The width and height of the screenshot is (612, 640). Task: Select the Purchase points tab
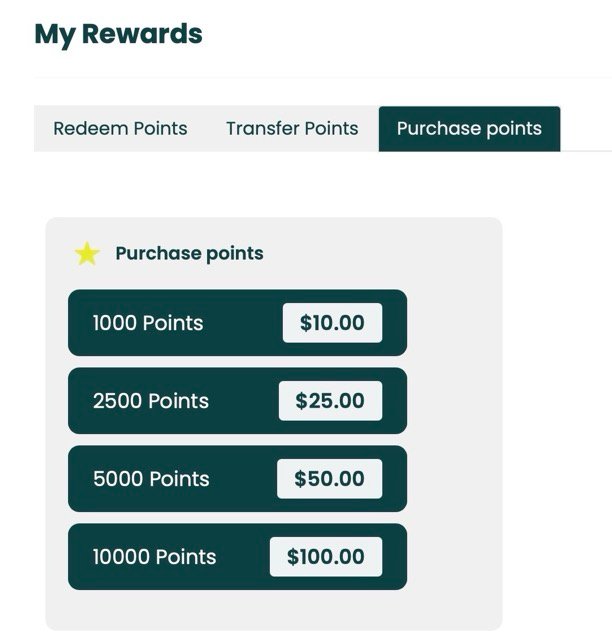[x=469, y=128]
